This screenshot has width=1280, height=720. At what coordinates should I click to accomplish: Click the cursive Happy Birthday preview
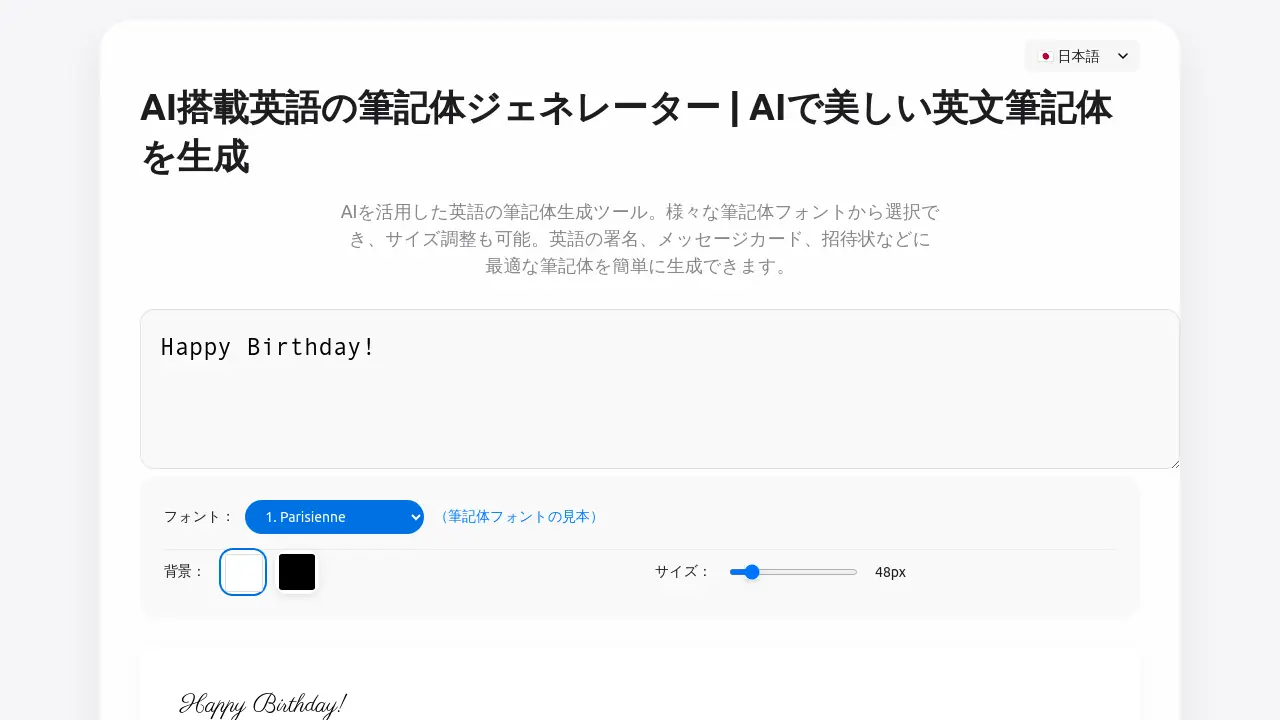click(x=263, y=704)
